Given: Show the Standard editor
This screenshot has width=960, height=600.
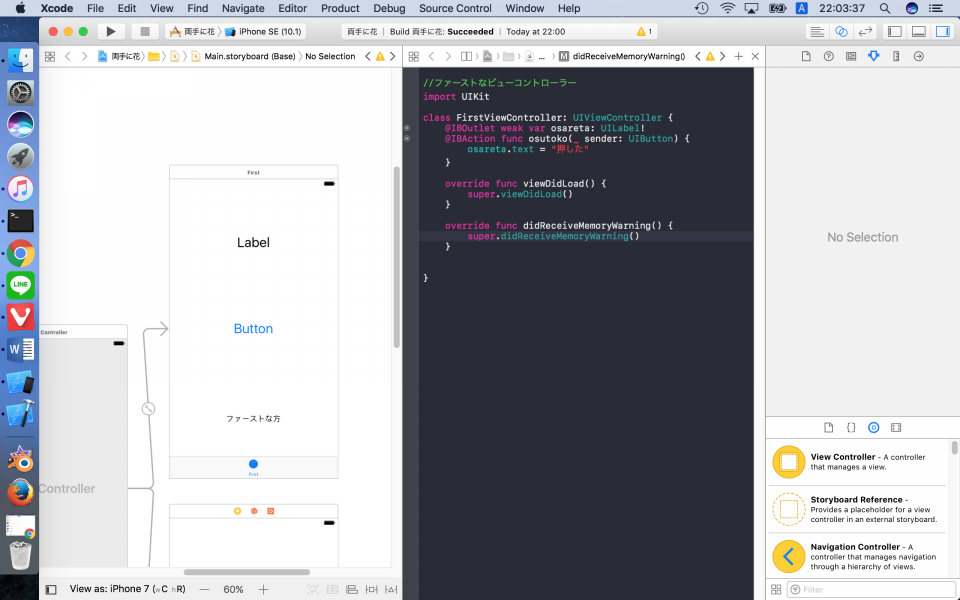Looking at the screenshot, I should pyautogui.click(x=817, y=32).
